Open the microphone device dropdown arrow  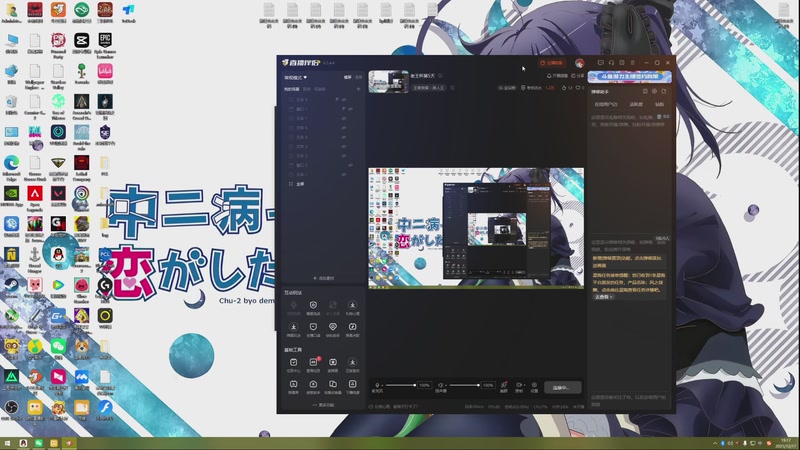click(382, 385)
